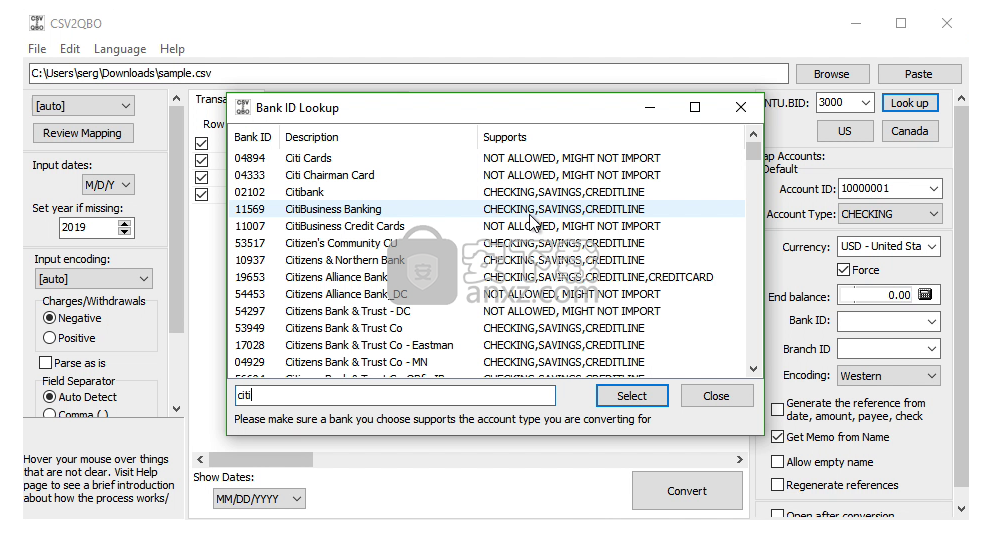Click the bank search field containing citi

(395, 395)
